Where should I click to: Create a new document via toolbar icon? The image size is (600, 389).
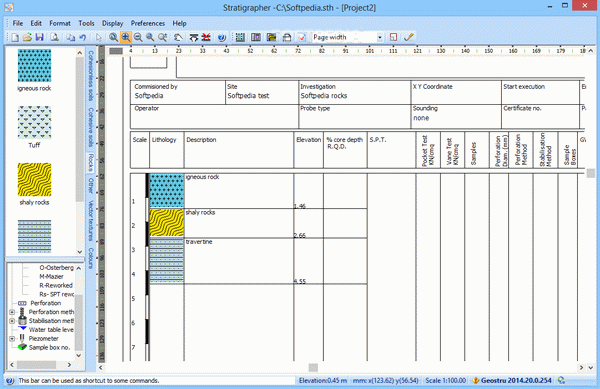(15, 37)
